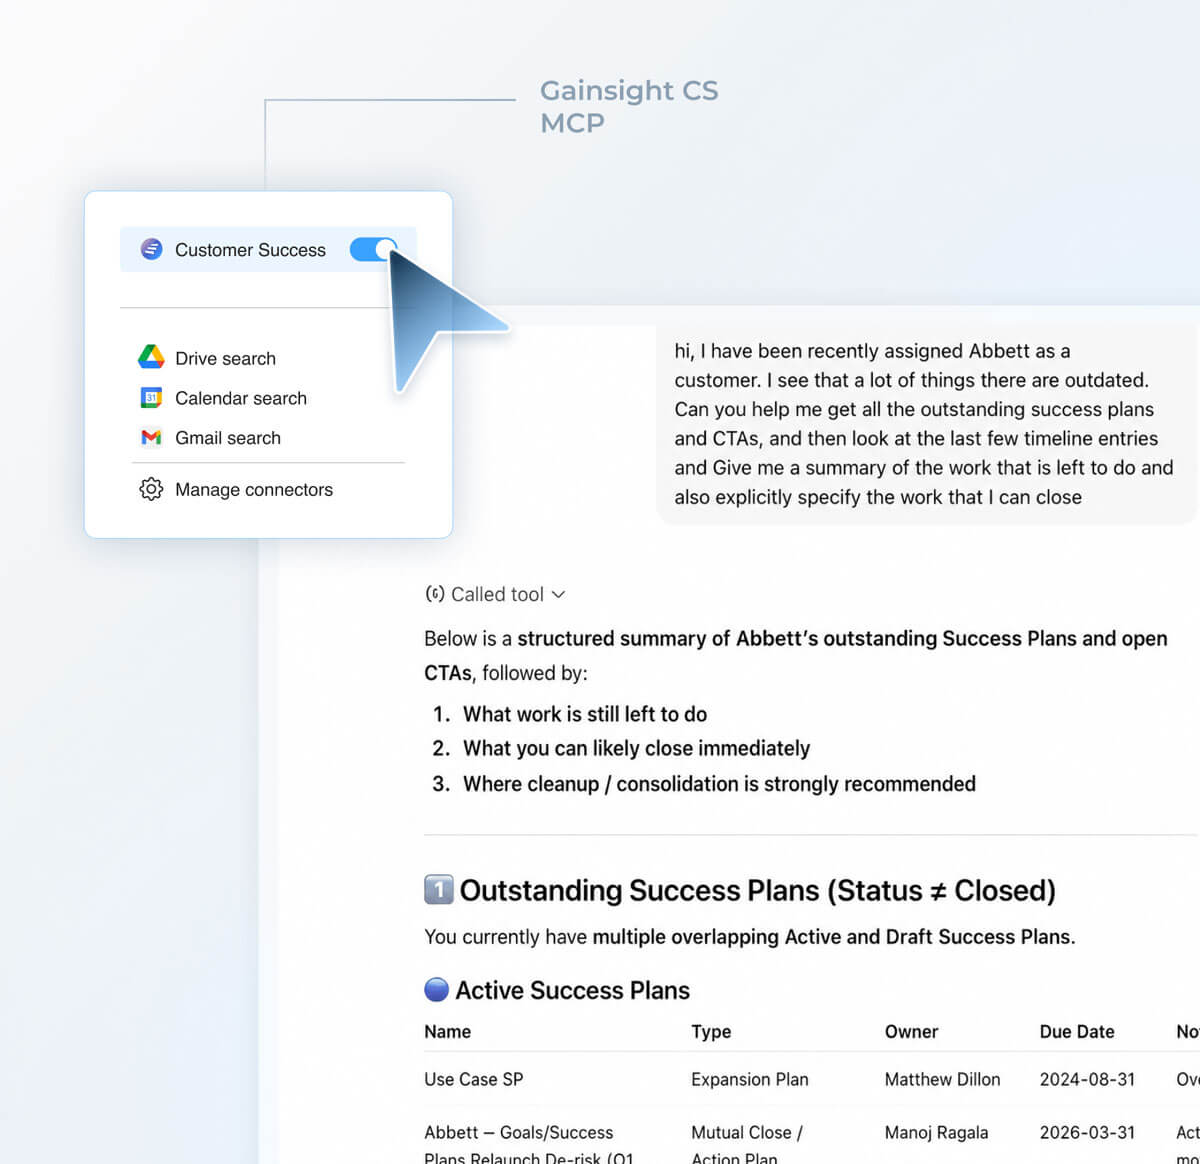Click the Google Calendar icon

pyautogui.click(x=151, y=397)
